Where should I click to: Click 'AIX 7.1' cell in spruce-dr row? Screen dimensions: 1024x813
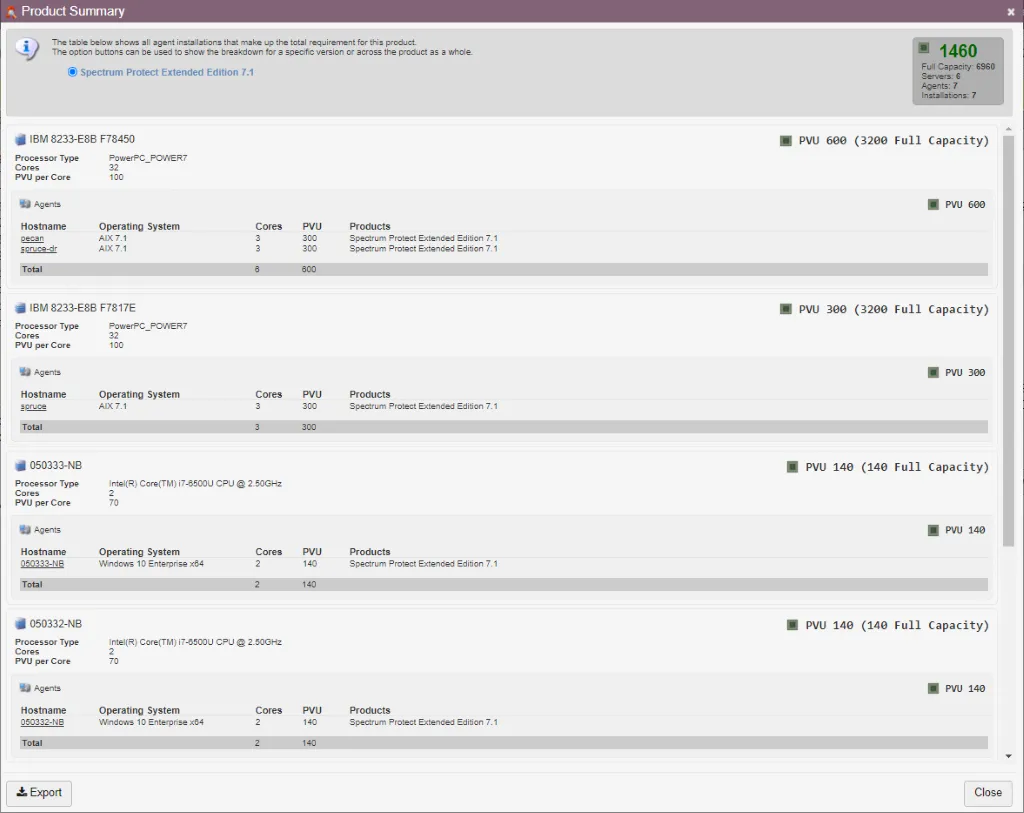(x=112, y=249)
